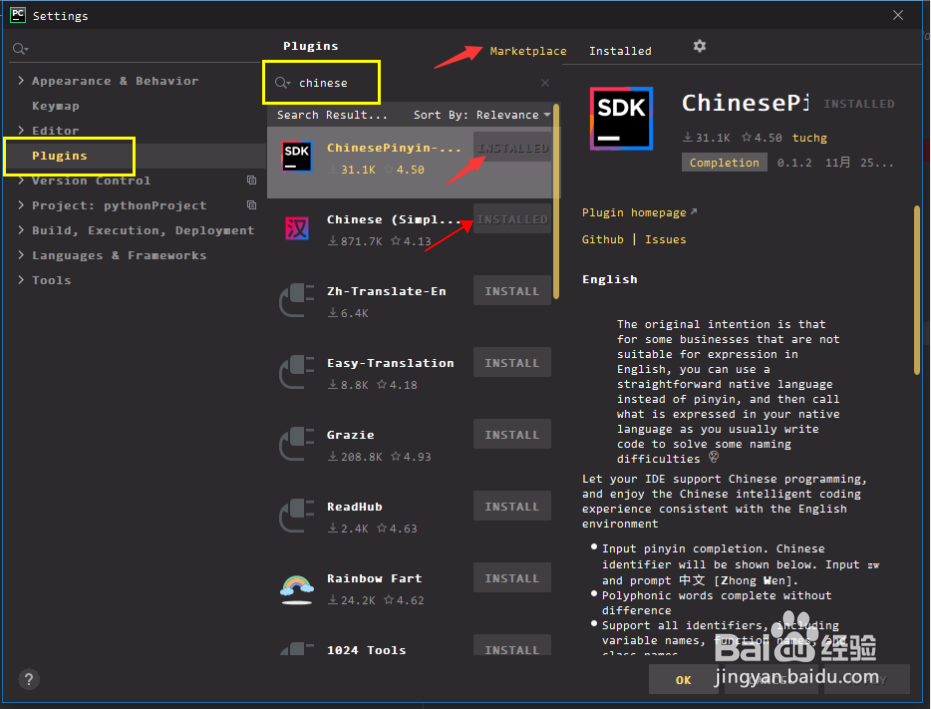The image size is (931, 709).
Task: Click the help question mark button
Action: tap(28, 679)
